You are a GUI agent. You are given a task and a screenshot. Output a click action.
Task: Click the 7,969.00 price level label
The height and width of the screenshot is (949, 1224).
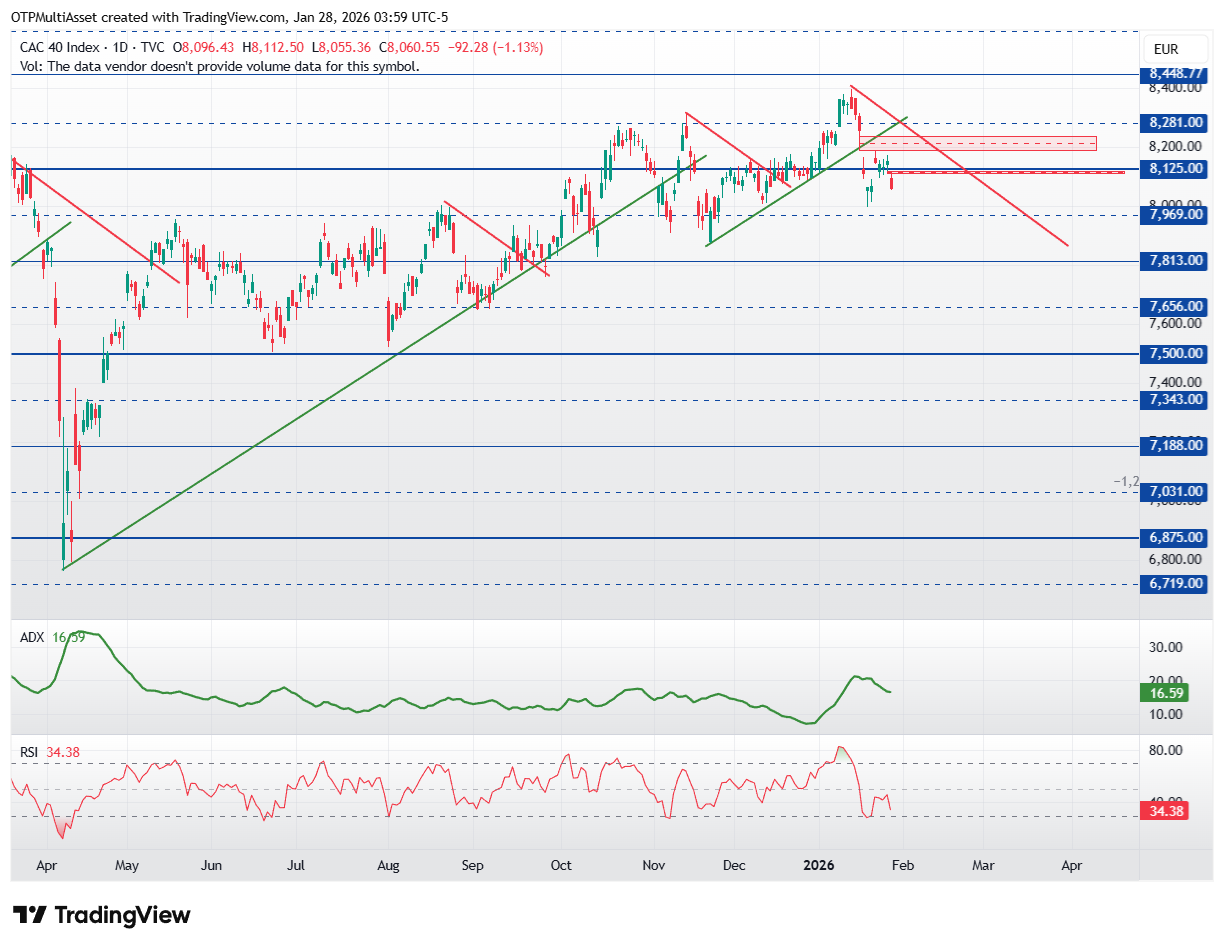point(1173,214)
